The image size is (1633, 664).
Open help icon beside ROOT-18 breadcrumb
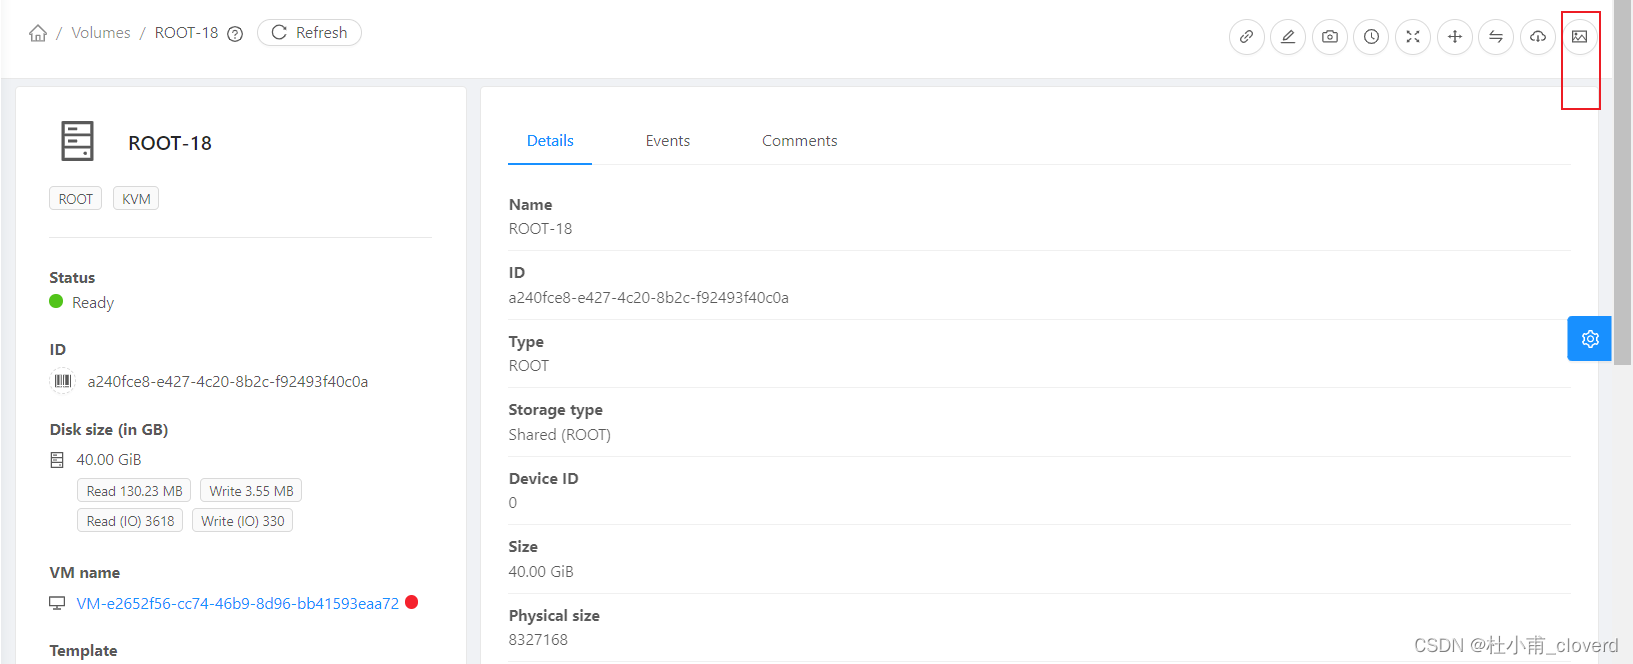[235, 34]
